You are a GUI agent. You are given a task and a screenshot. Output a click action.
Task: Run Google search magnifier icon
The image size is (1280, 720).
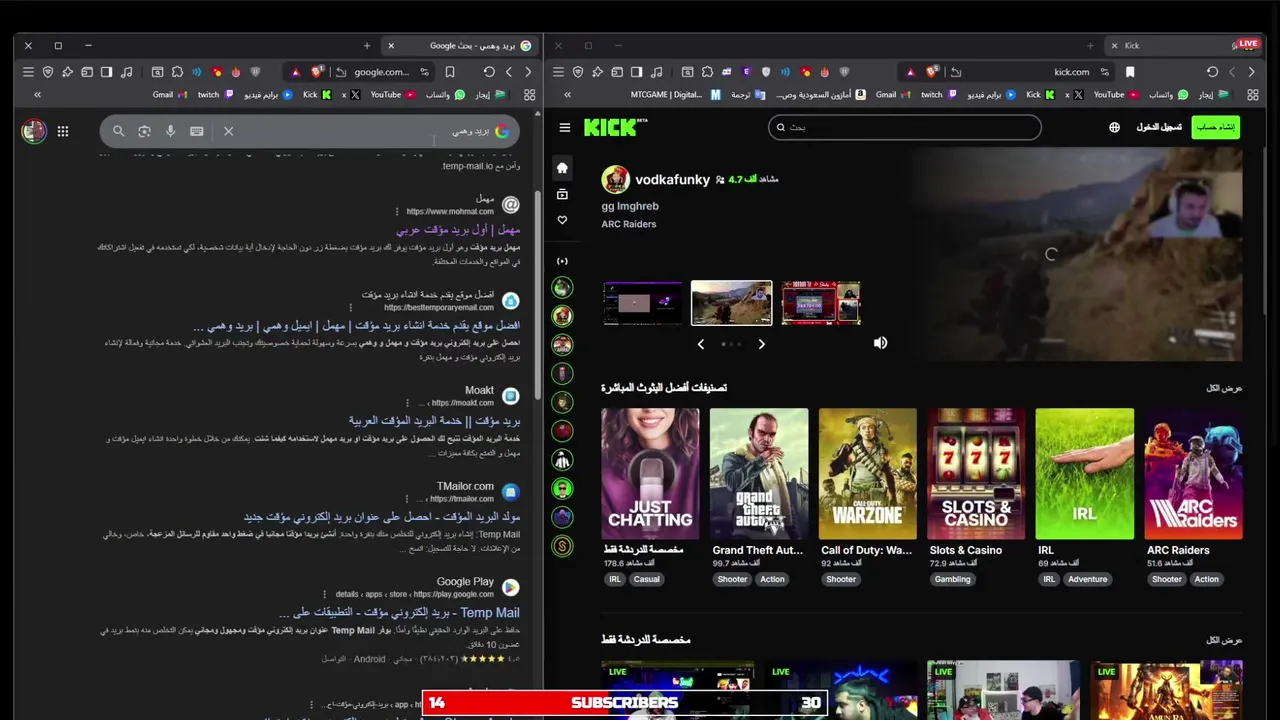[x=118, y=131]
